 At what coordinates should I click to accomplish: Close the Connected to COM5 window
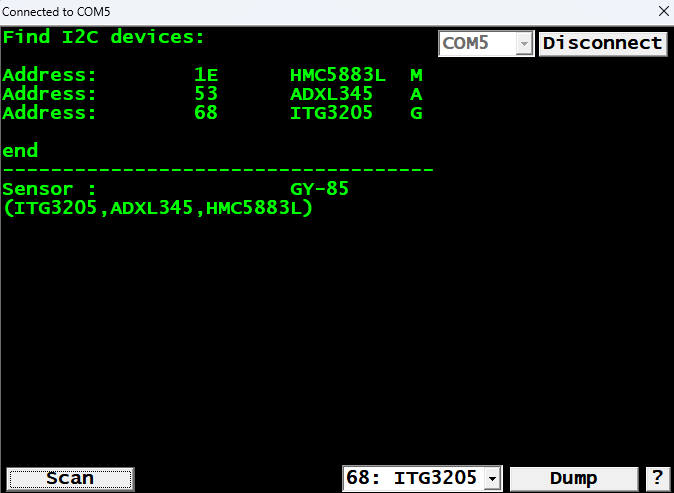point(664,12)
